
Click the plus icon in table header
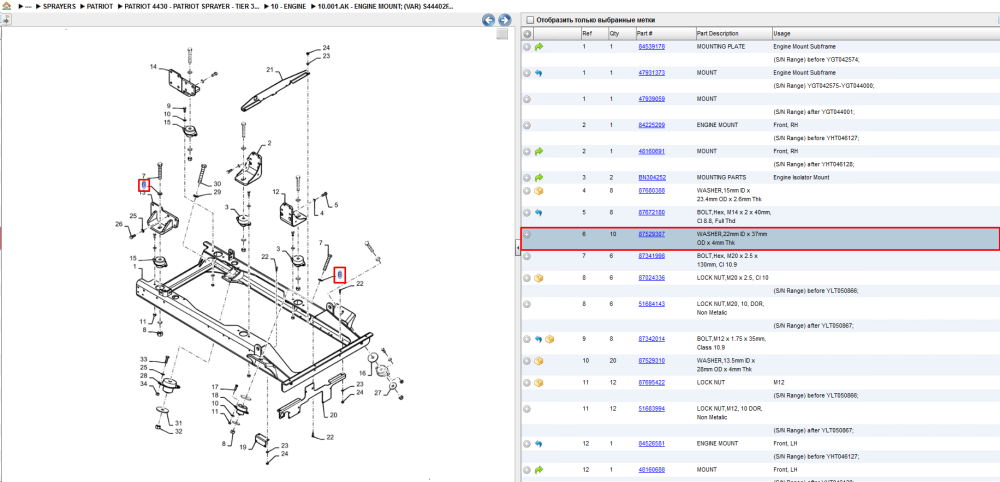[x=527, y=33]
